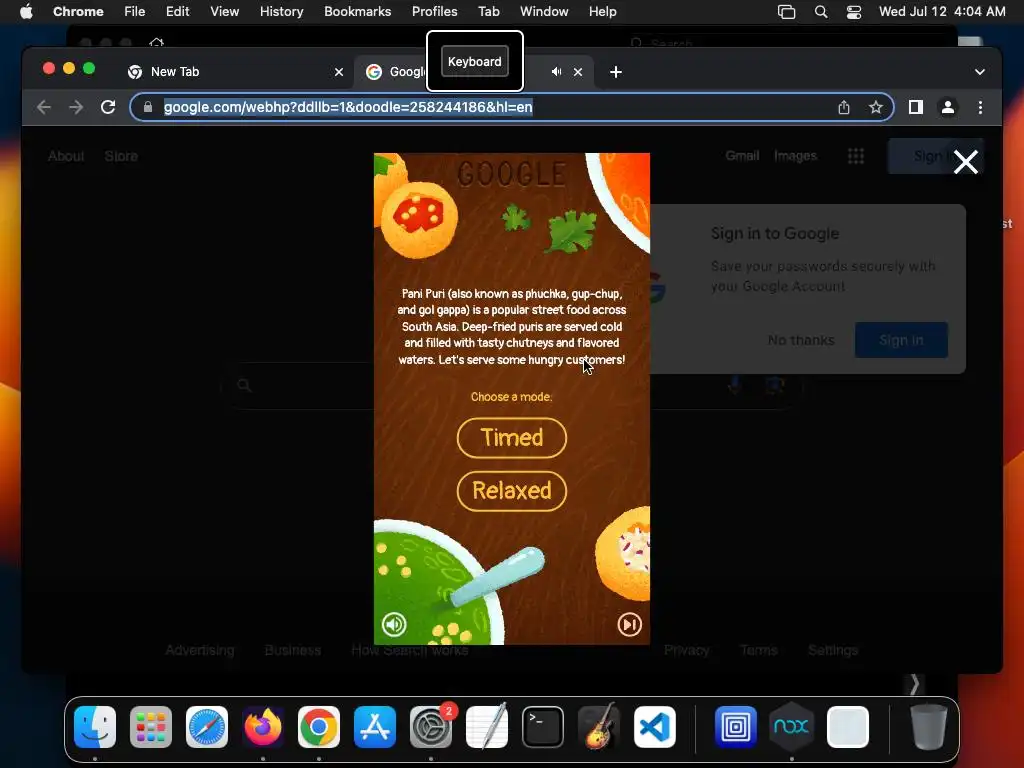Open the blue squares app in dock

click(735, 727)
